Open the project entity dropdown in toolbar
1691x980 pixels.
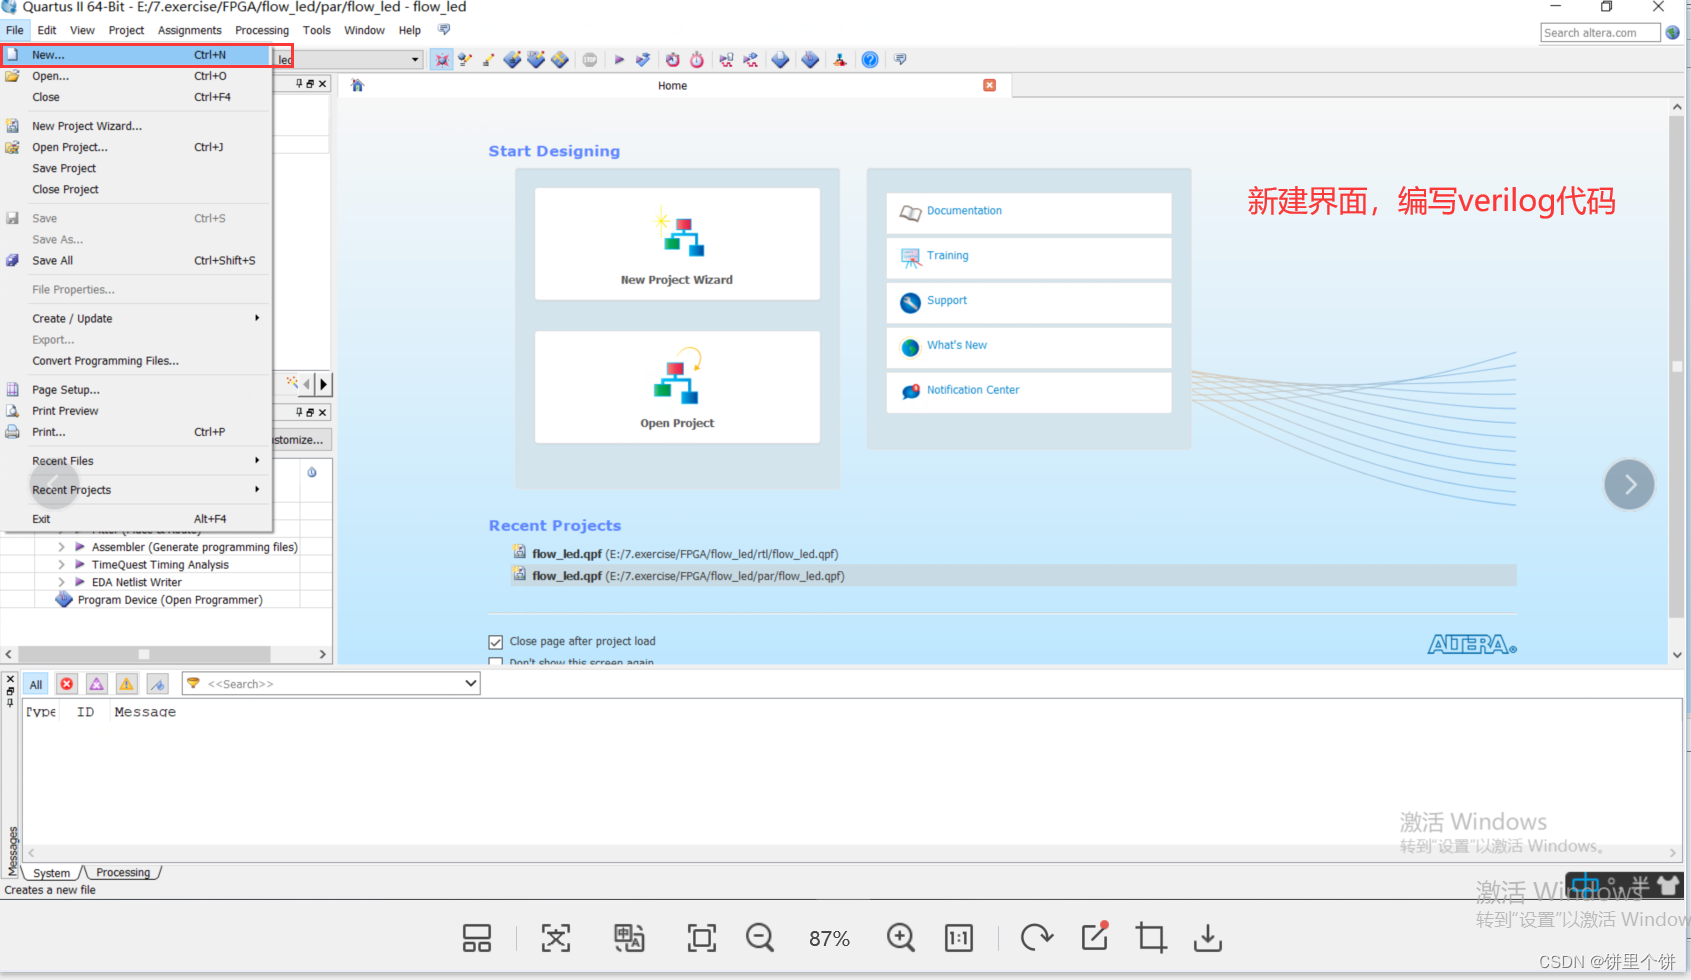(415, 60)
